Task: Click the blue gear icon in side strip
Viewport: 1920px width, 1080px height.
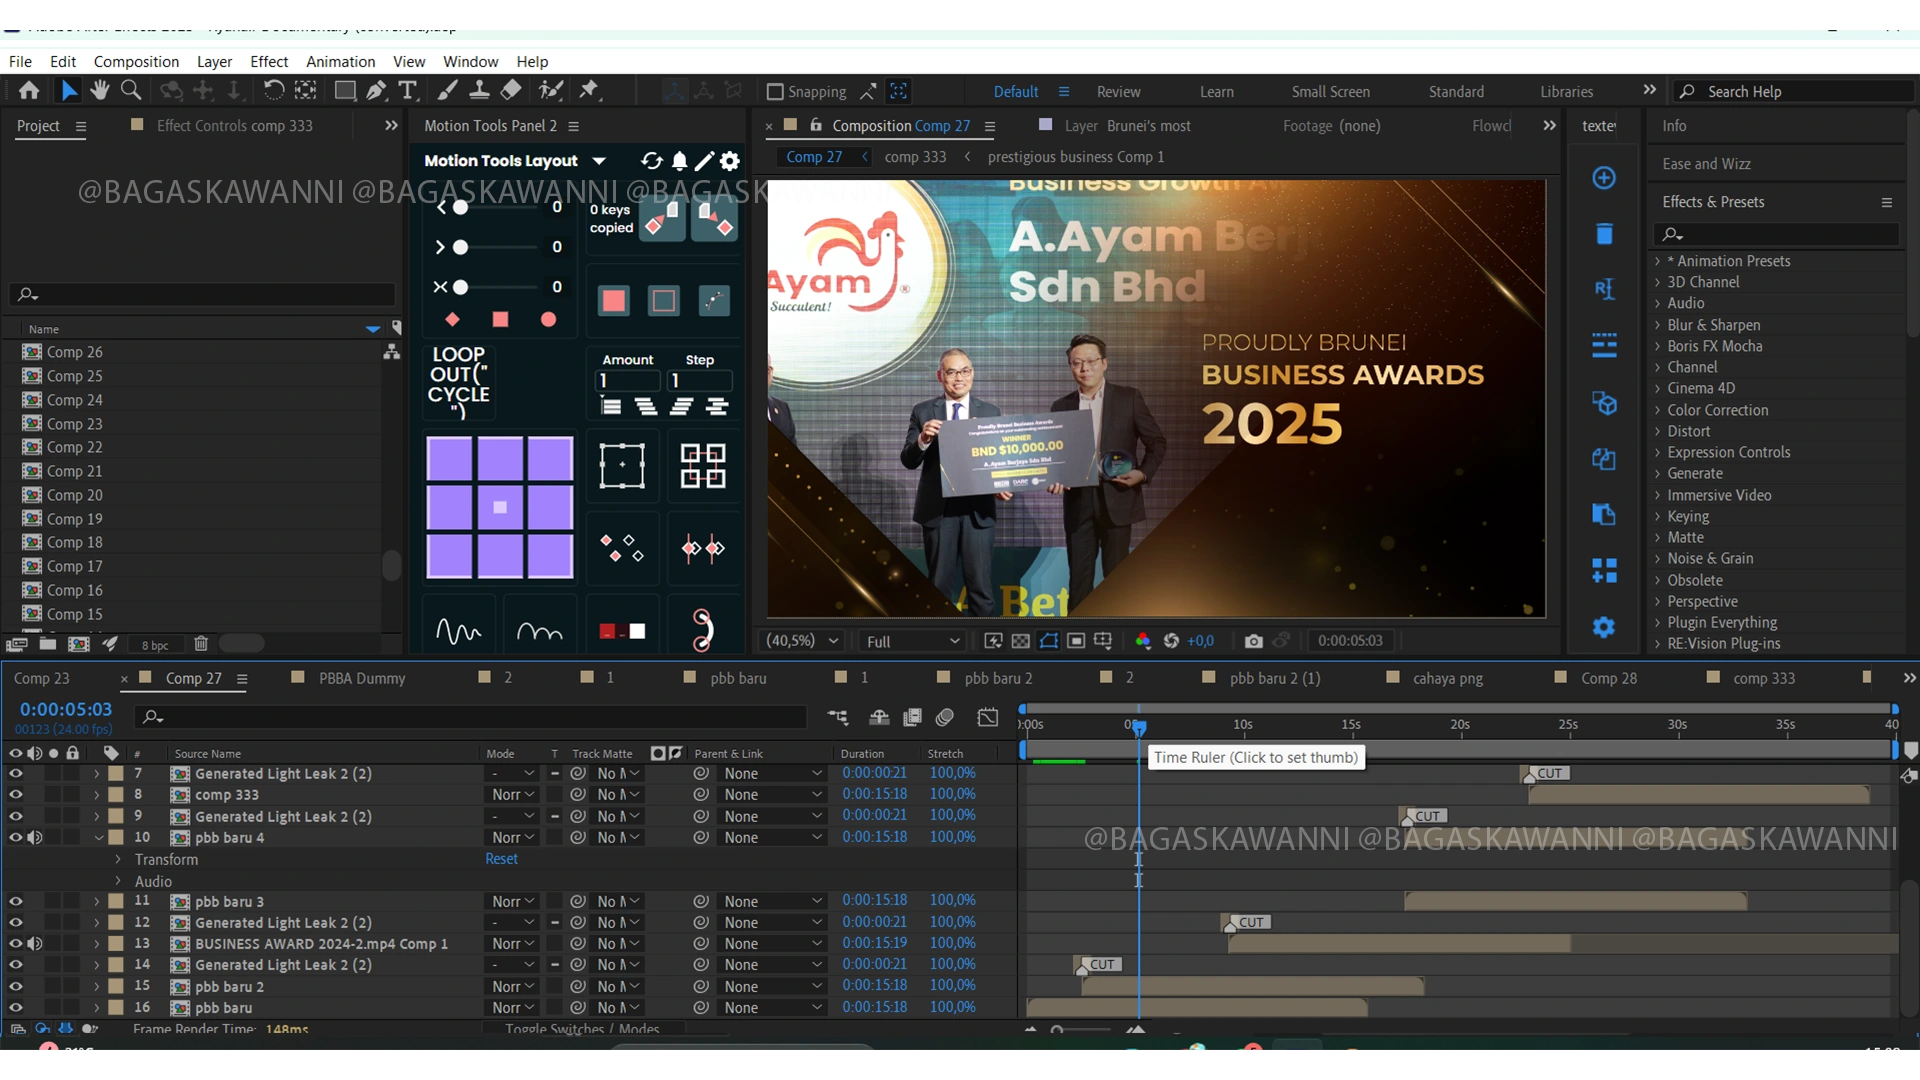Action: [1604, 627]
